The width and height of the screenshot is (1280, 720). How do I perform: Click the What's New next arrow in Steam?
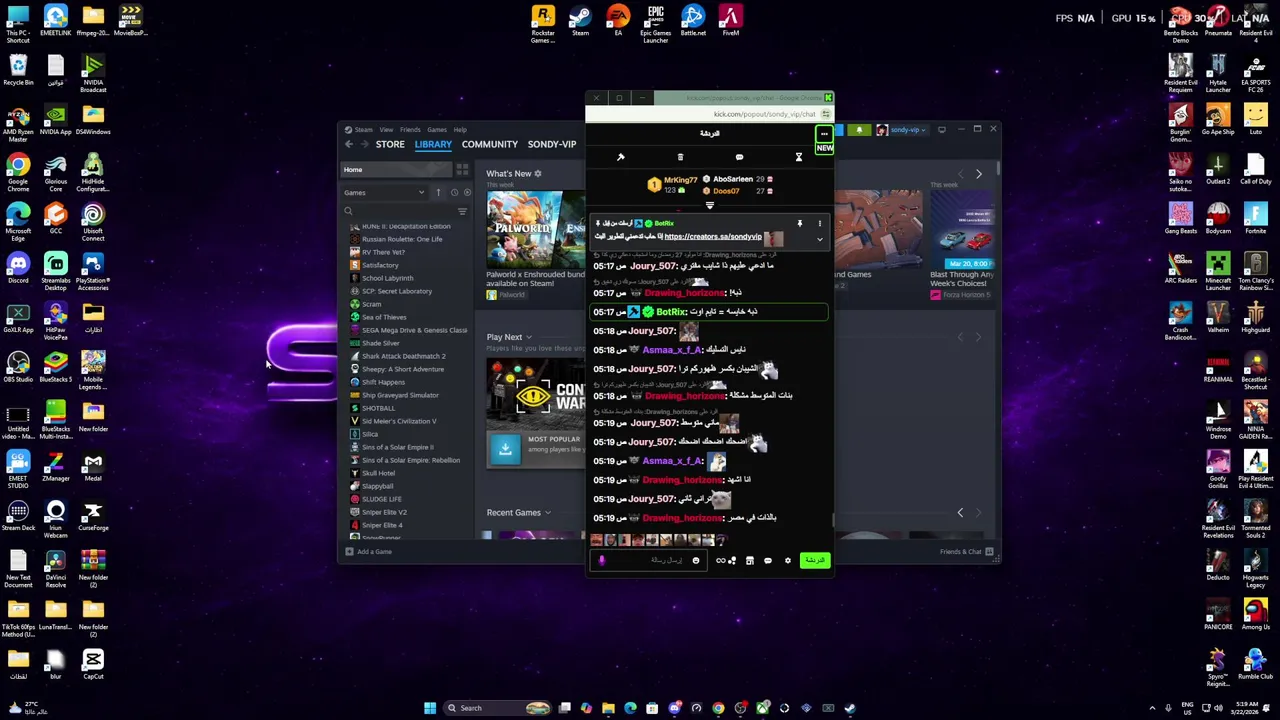(x=978, y=174)
